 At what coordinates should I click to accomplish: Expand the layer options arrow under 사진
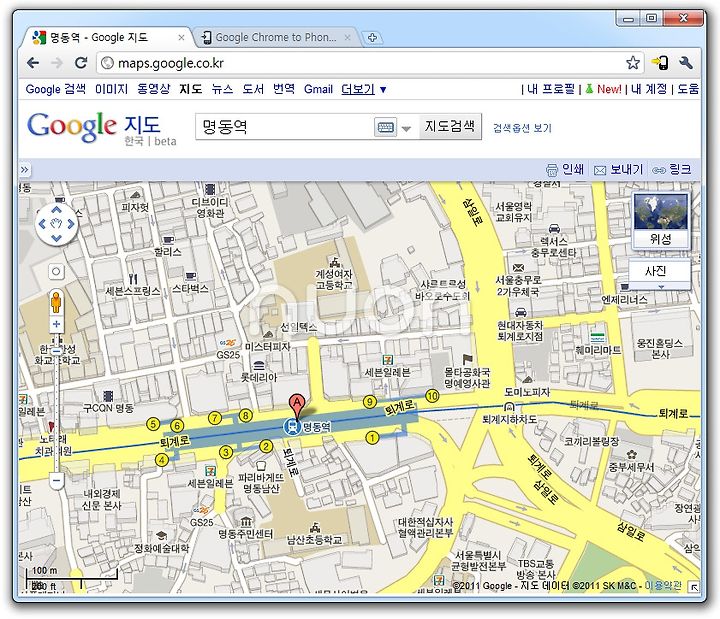661,287
